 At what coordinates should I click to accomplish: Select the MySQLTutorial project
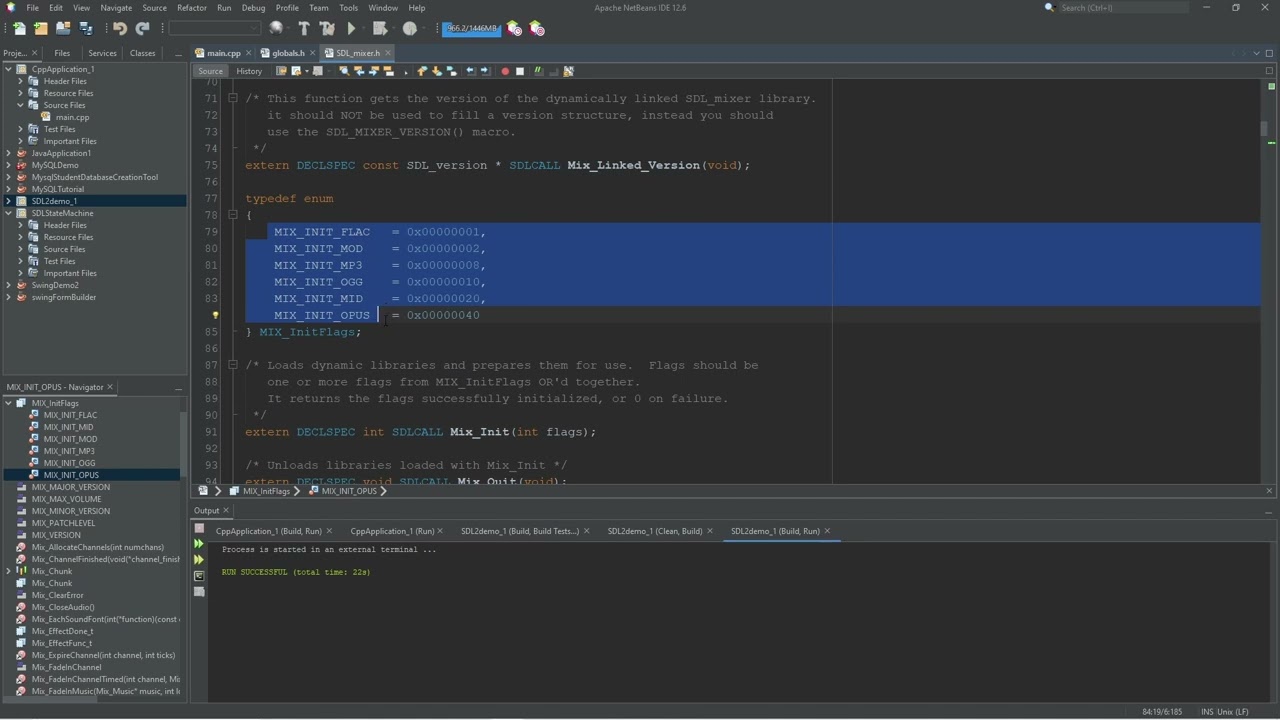(x=57, y=189)
